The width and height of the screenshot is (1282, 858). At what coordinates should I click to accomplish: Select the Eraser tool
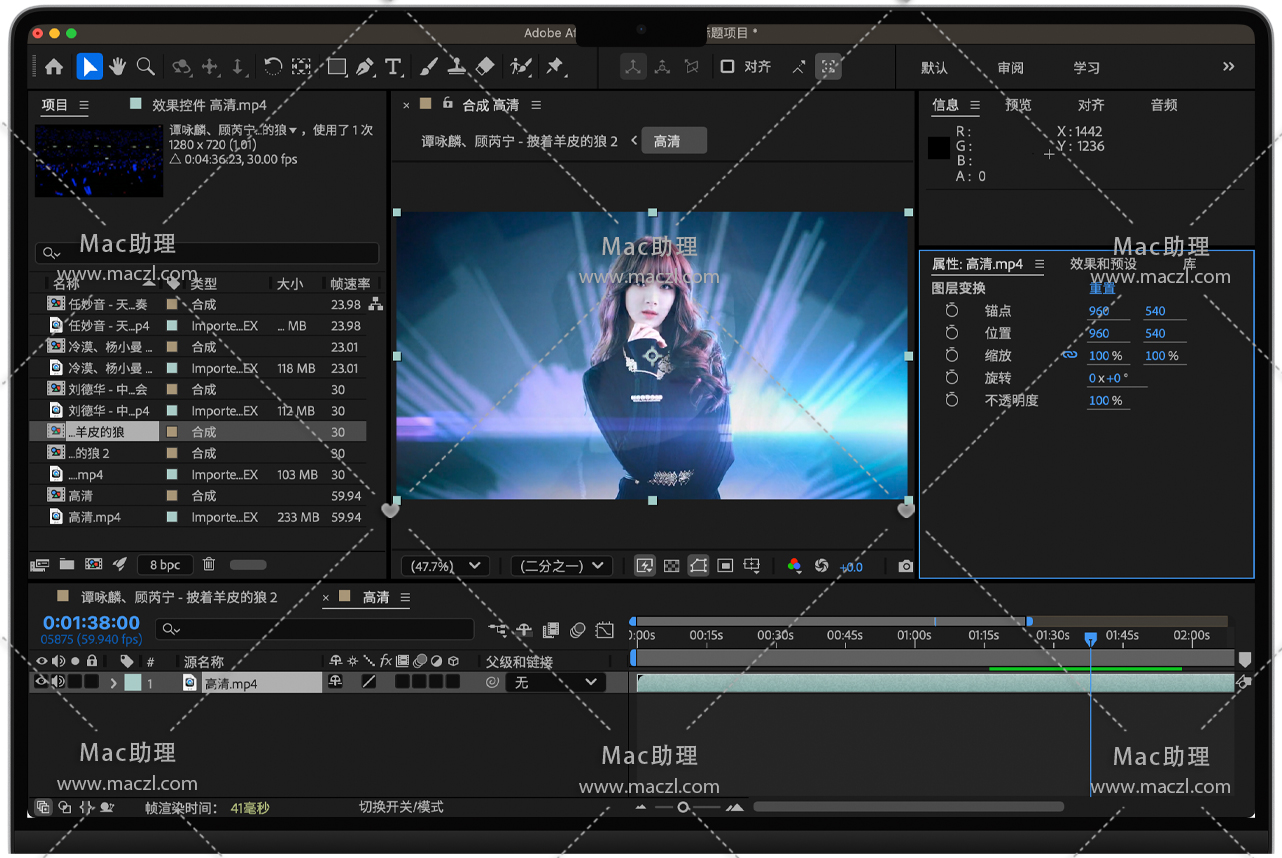point(485,67)
